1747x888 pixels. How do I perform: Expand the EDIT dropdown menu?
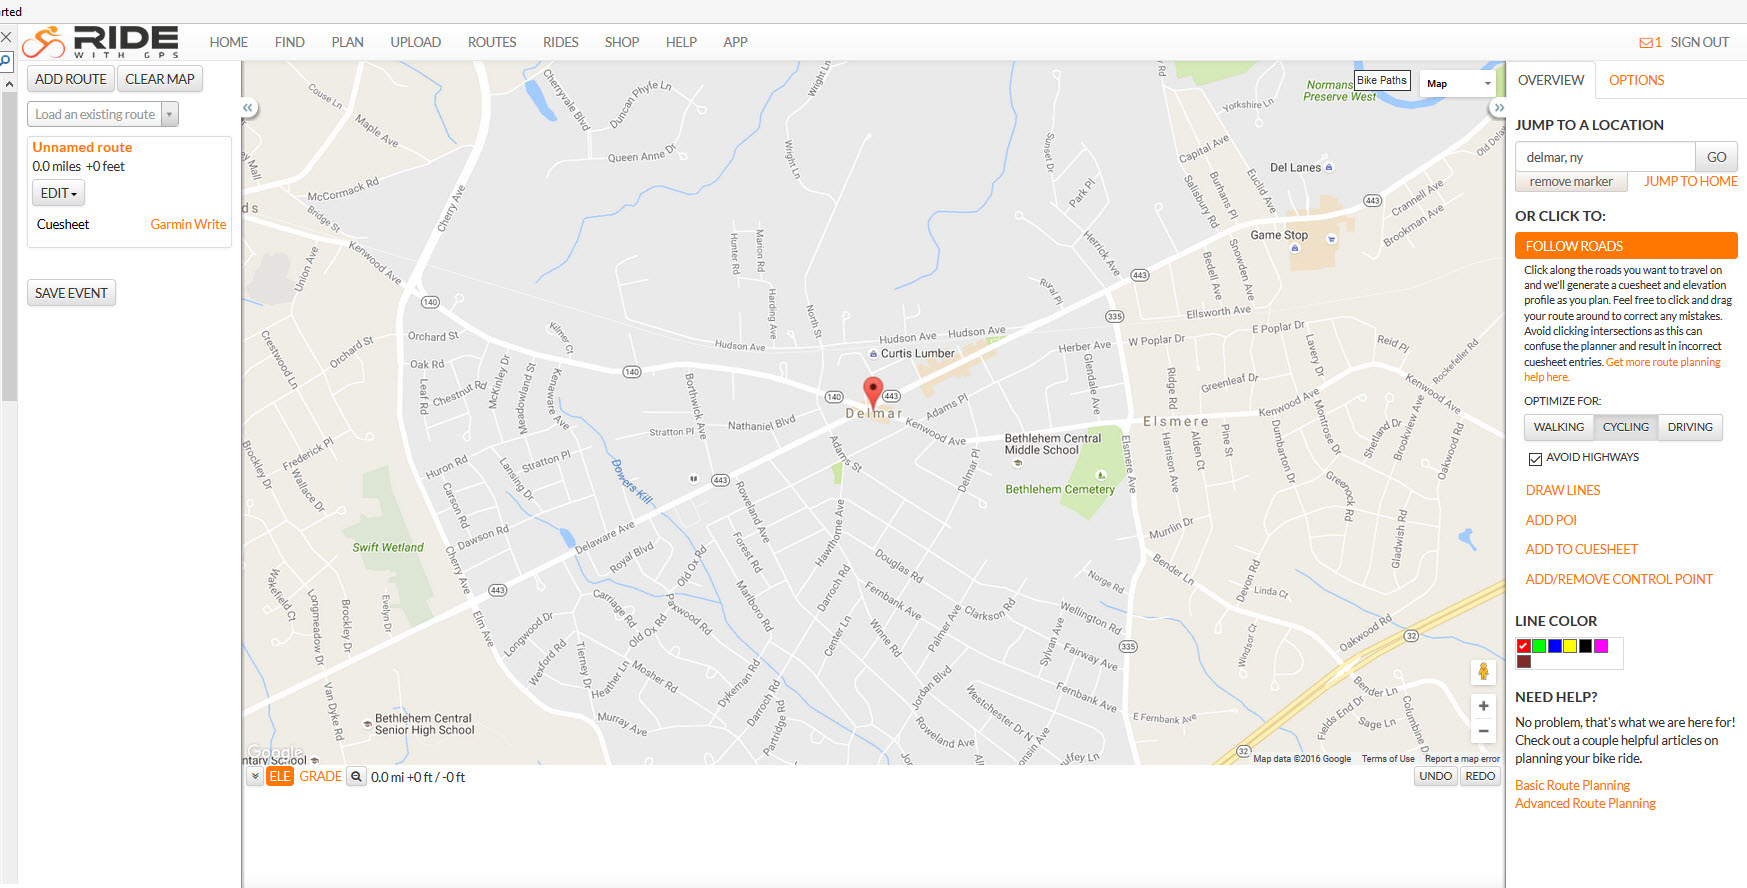[x=58, y=193]
